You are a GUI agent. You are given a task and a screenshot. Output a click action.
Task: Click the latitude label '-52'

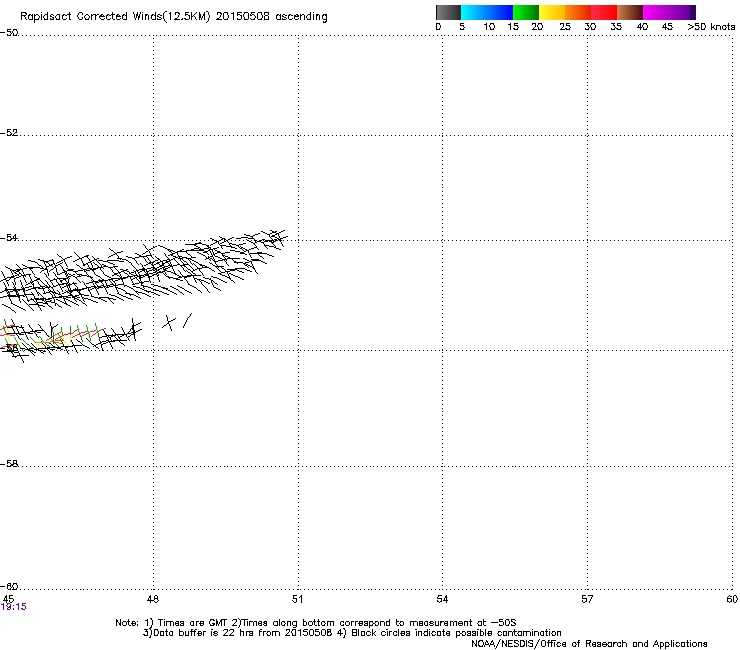[x=9, y=133]
